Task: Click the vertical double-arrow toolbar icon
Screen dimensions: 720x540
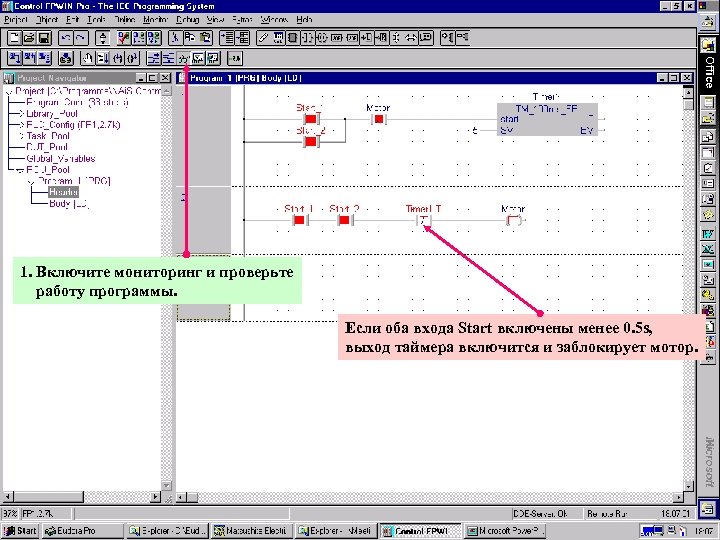Action: point(396,38)
